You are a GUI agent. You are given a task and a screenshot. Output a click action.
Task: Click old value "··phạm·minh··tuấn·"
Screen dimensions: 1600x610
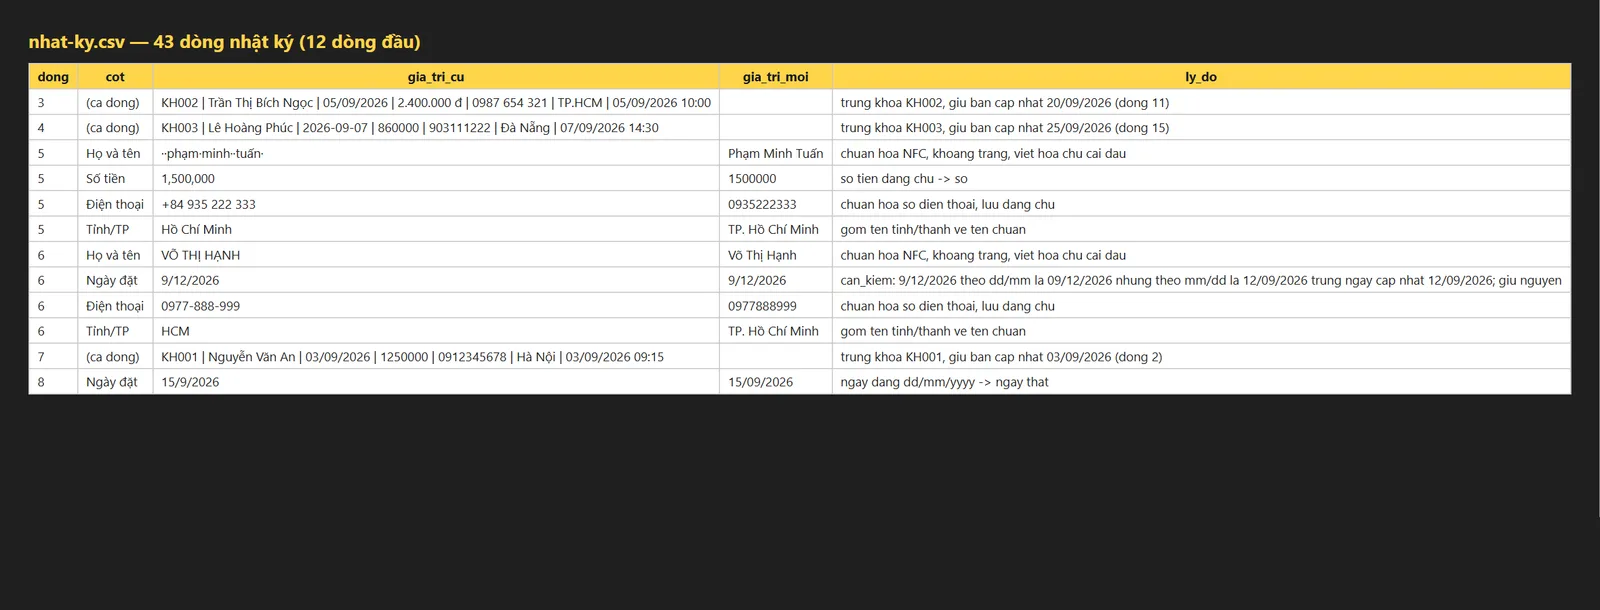[212, 154]
